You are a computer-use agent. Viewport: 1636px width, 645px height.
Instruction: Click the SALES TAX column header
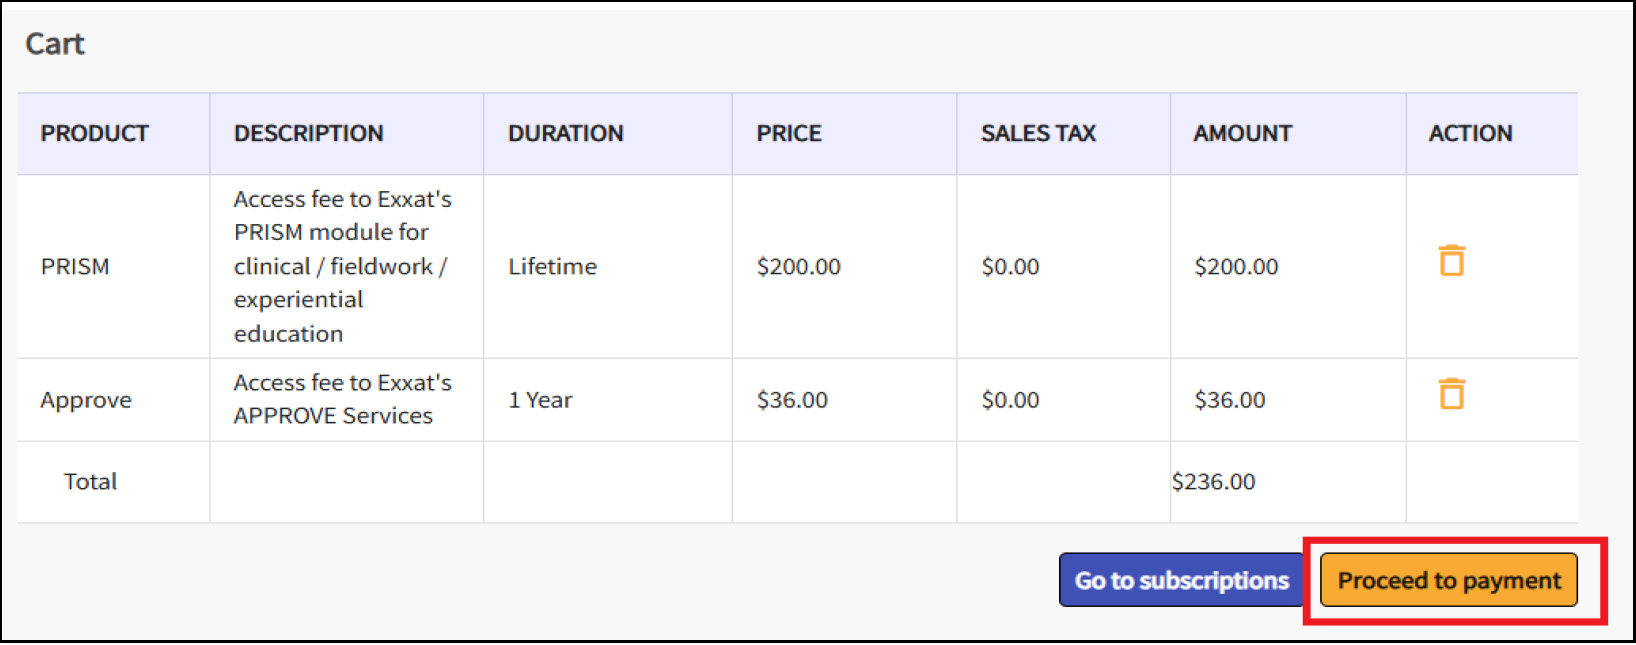pyautogui.click(x=1038, y=134)
